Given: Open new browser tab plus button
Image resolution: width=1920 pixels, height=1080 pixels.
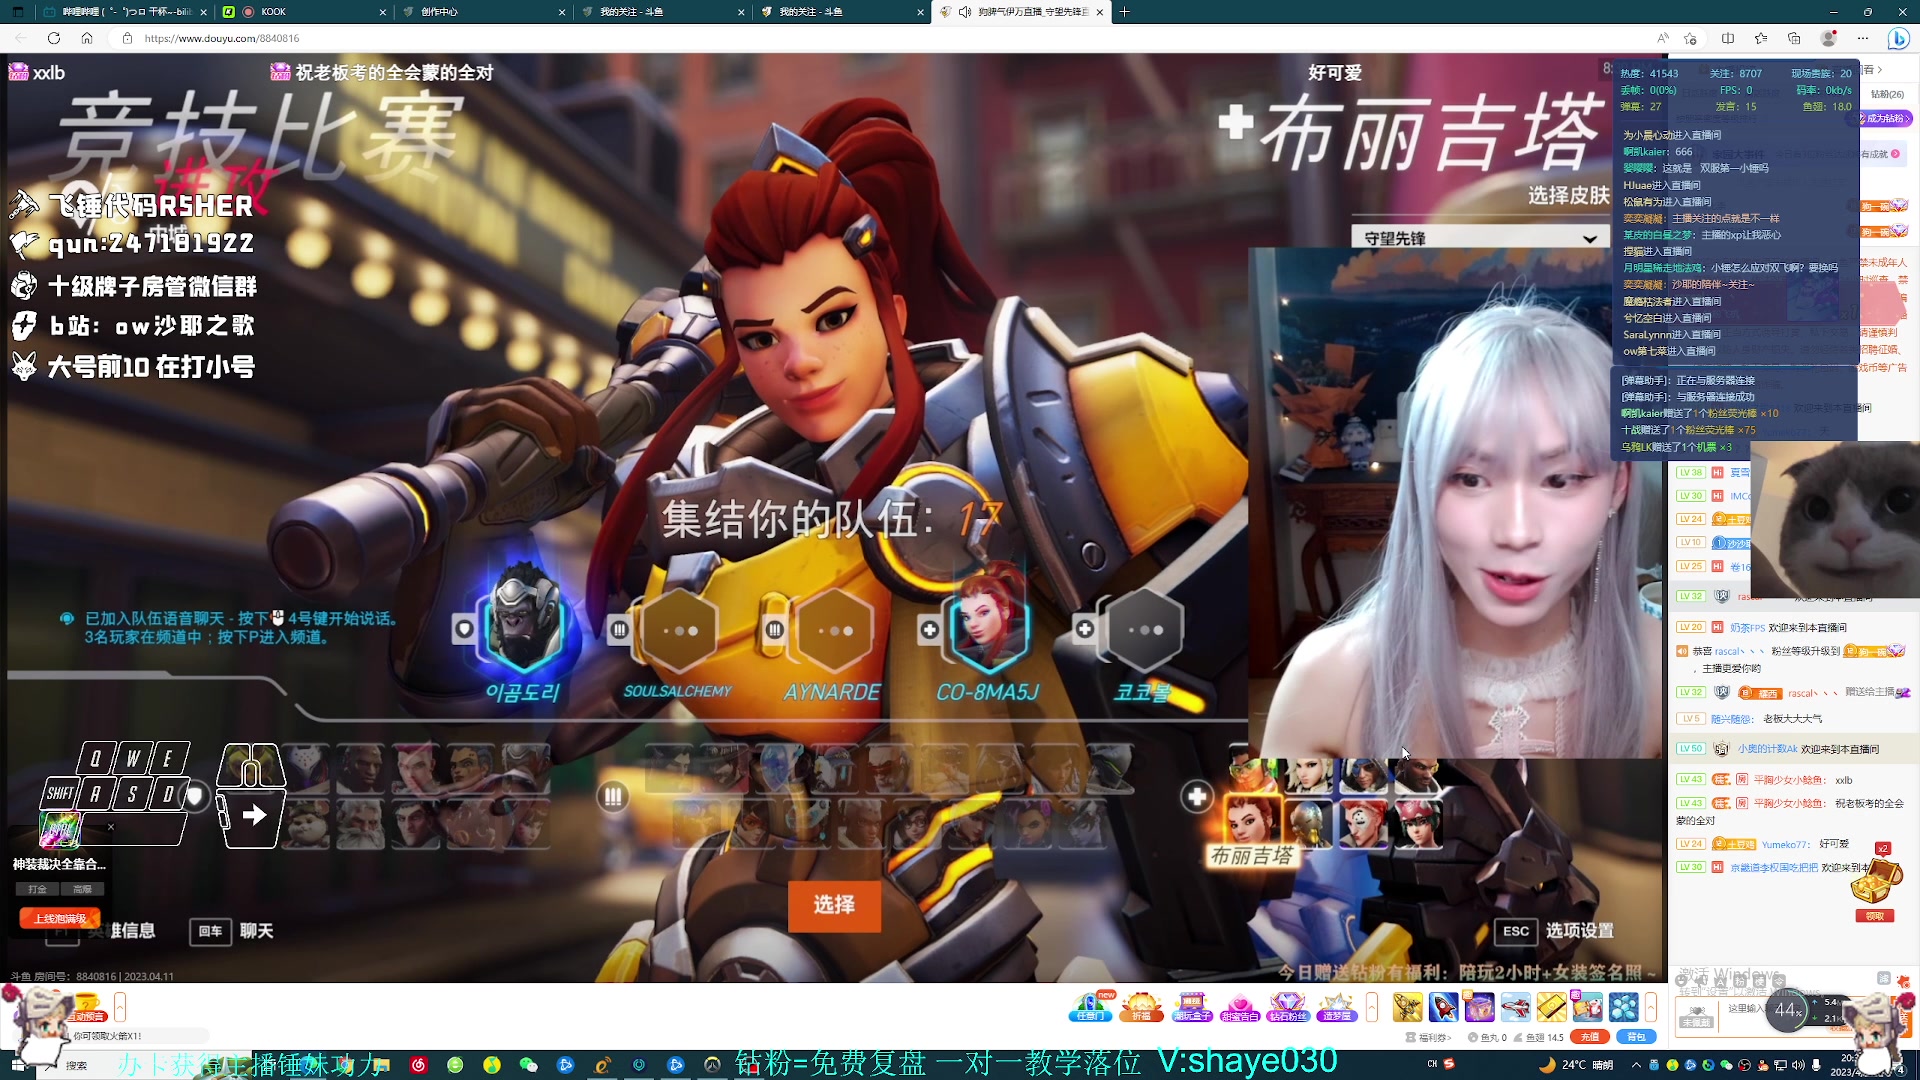Looking at the screenshot, I should 1124,12.
